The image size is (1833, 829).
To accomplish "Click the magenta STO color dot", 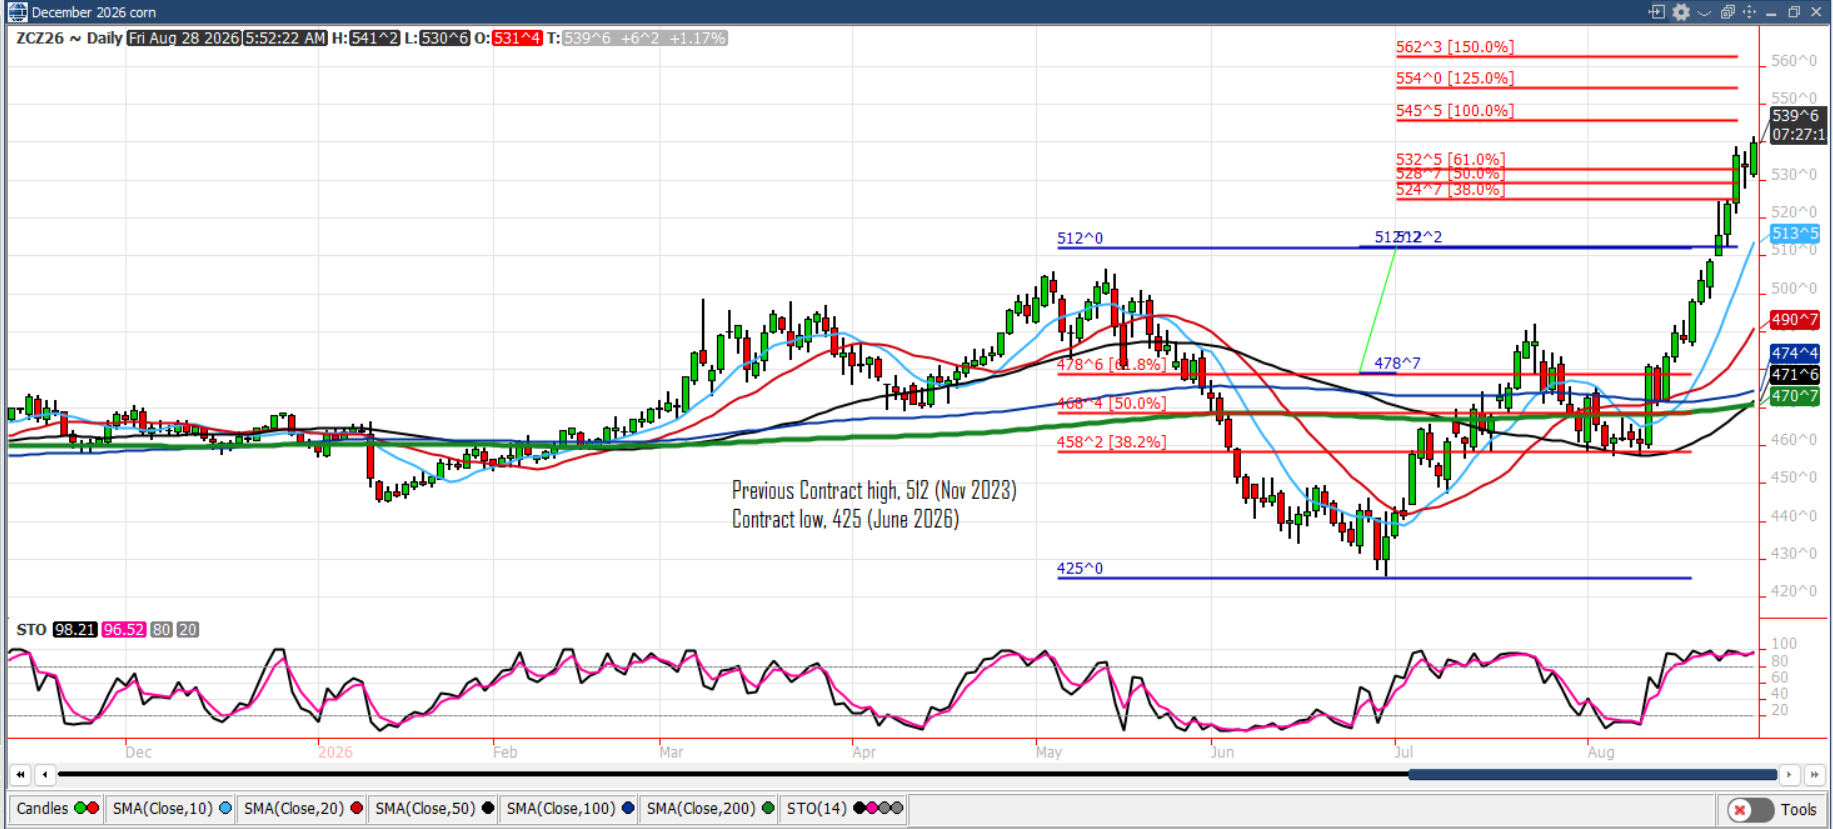I will click(871, 808).
